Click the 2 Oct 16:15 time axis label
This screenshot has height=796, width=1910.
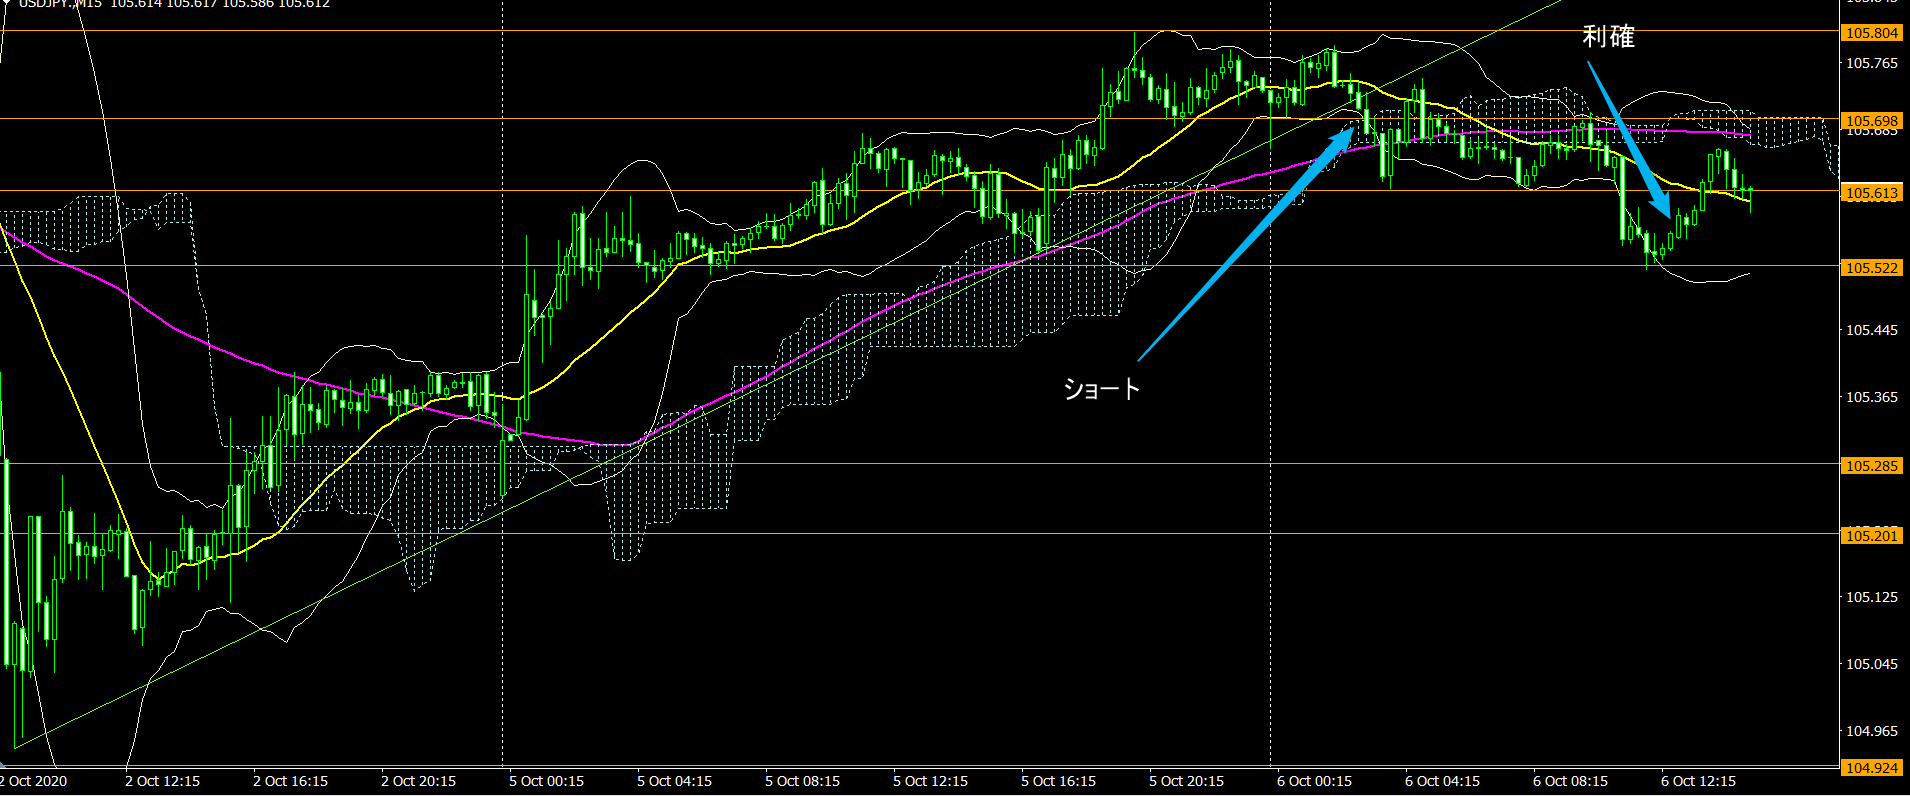point(290,781)
